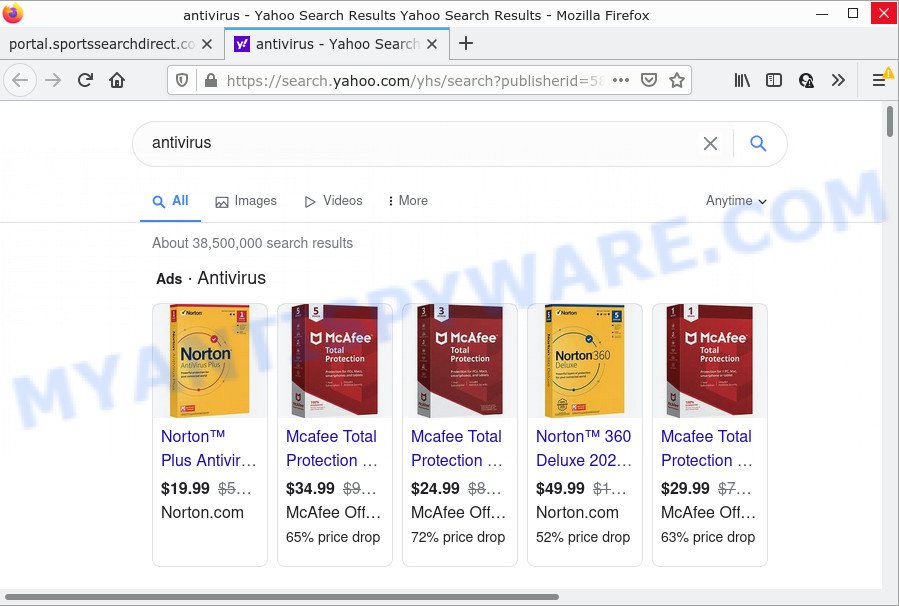Open Mcafee Total Protection $29.99 link
899x606 pixels.
(x=707, y=448)
